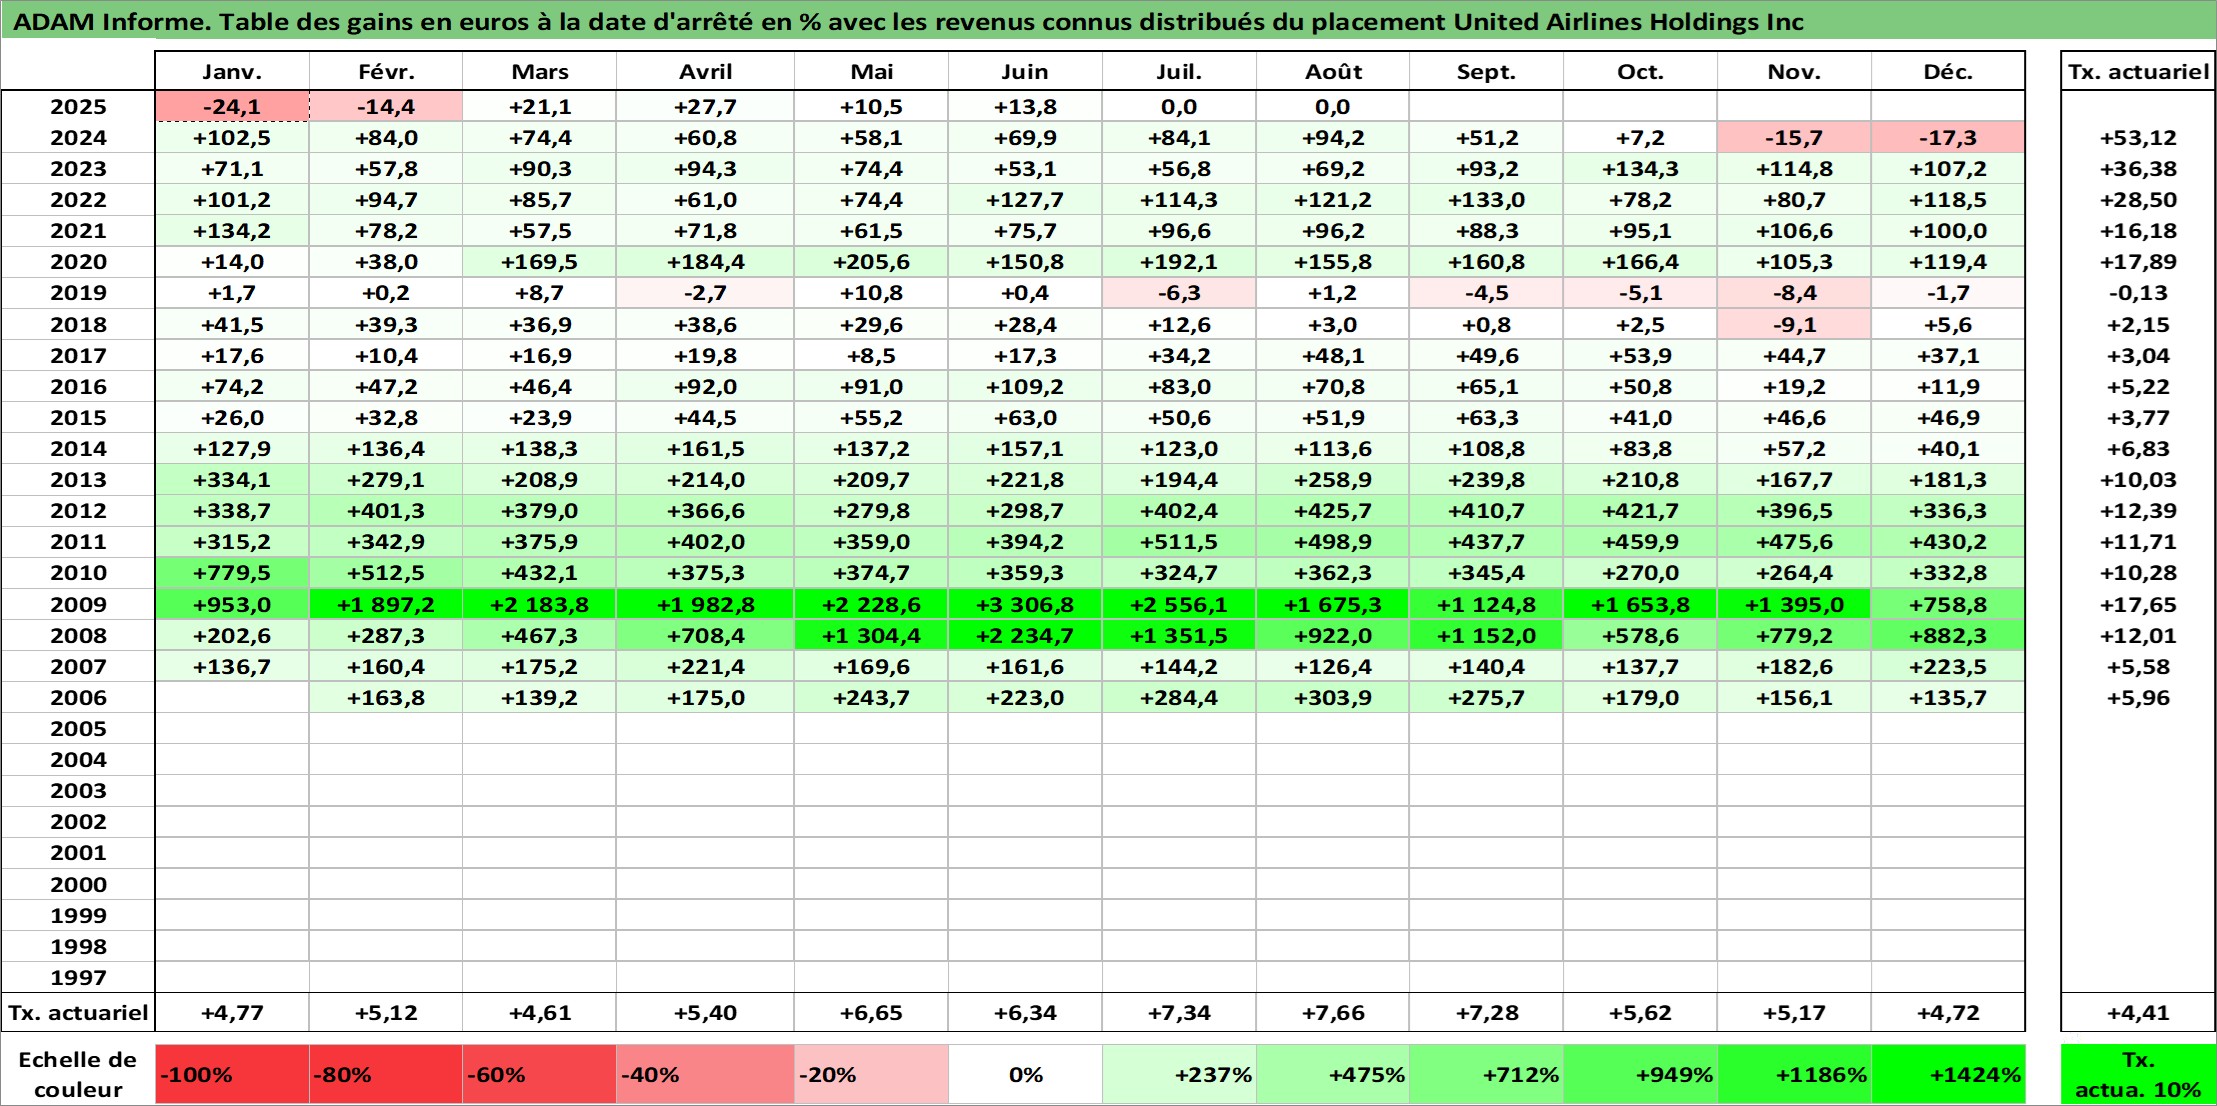The image size is (2217, 1106).
Task: Click the Tx. actua. 10% green box
Action: 2138,1075
